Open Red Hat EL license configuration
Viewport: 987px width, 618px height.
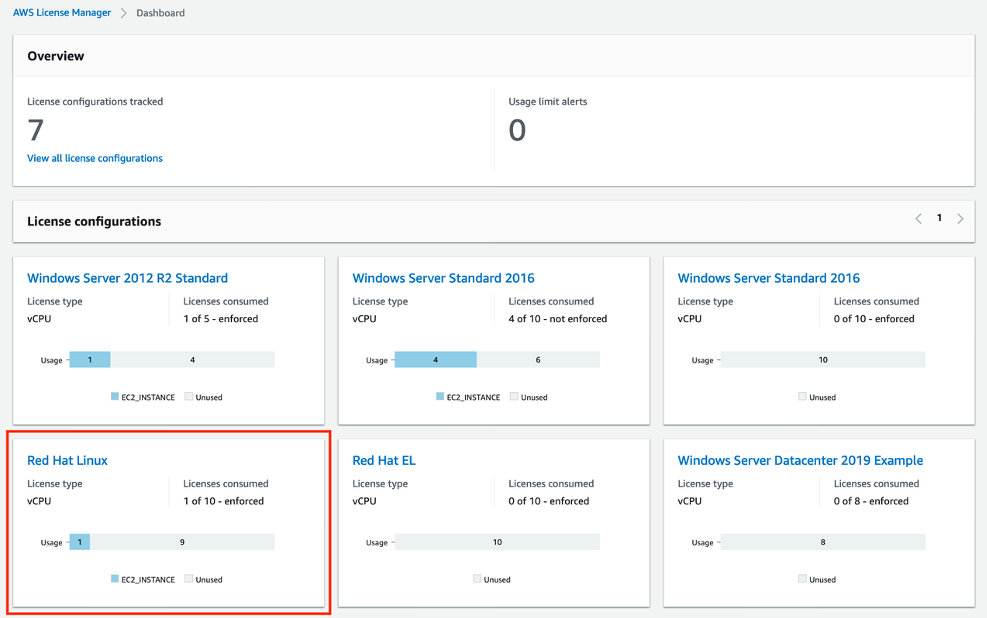(384, 460)
